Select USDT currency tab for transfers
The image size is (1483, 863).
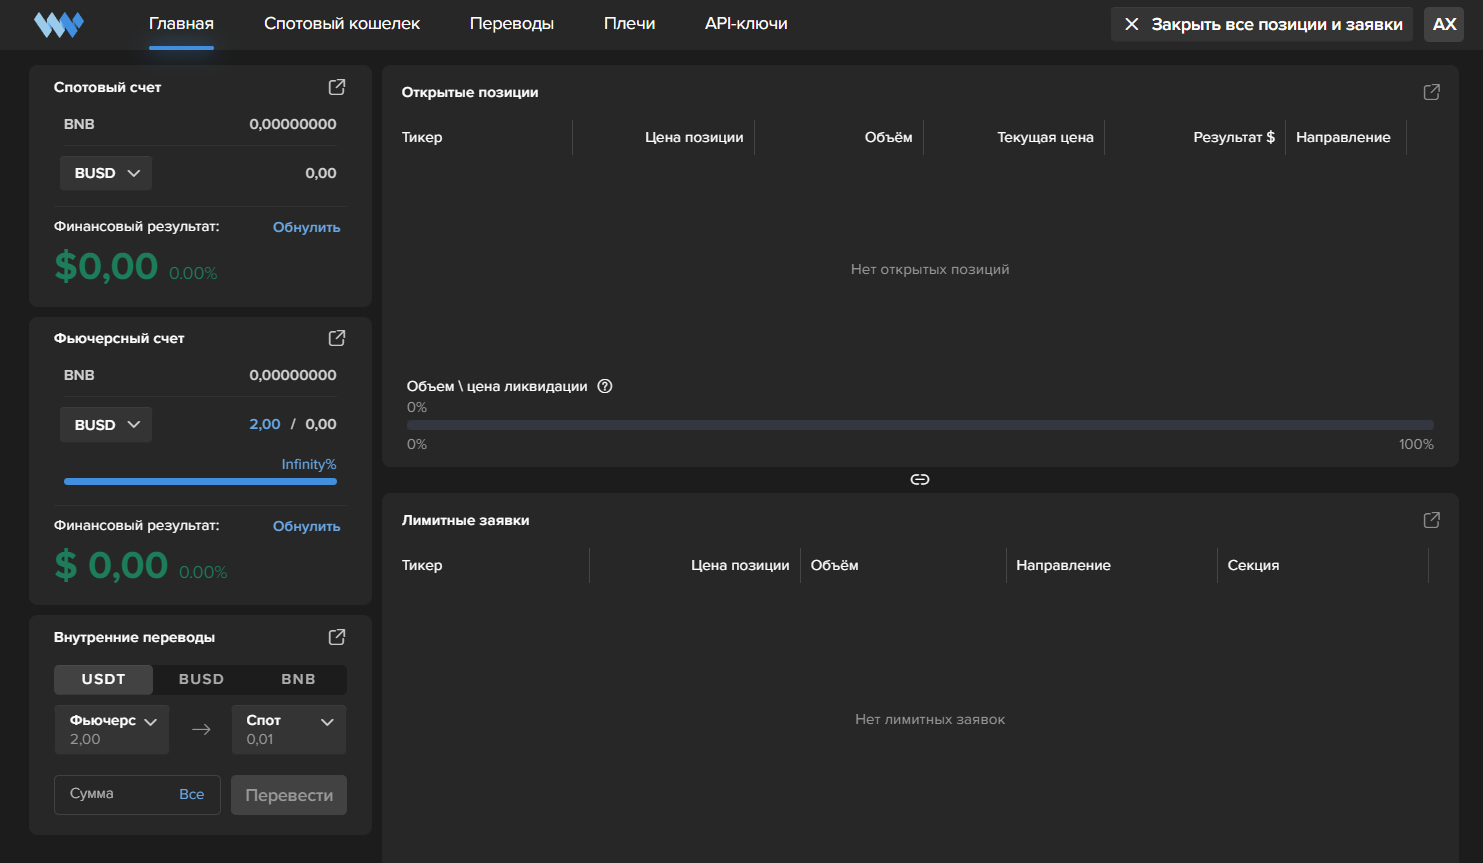point(104,679)
